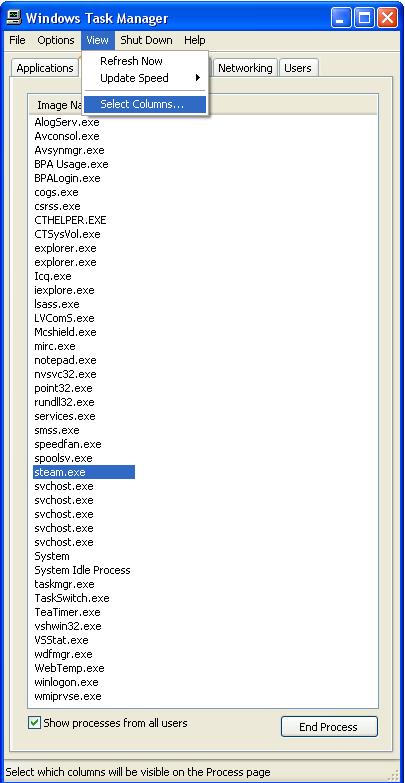Image resolution: width=405 pixels, height=783 pixels.
Task: Sort by the Image Name column header
Action: point(57,105)
